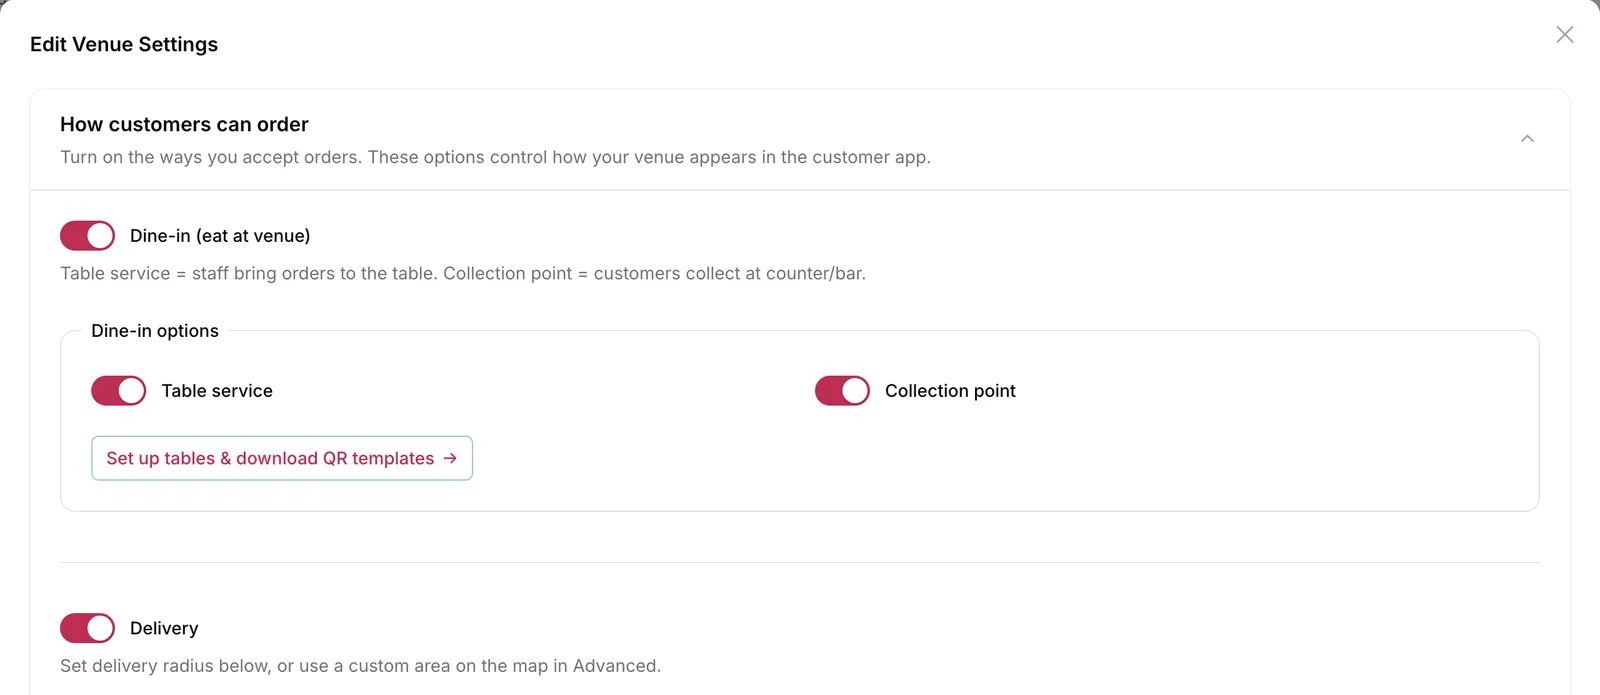Toggle the Delivery switch
Screen dimensions: 1600x695
tap(87, 628)
